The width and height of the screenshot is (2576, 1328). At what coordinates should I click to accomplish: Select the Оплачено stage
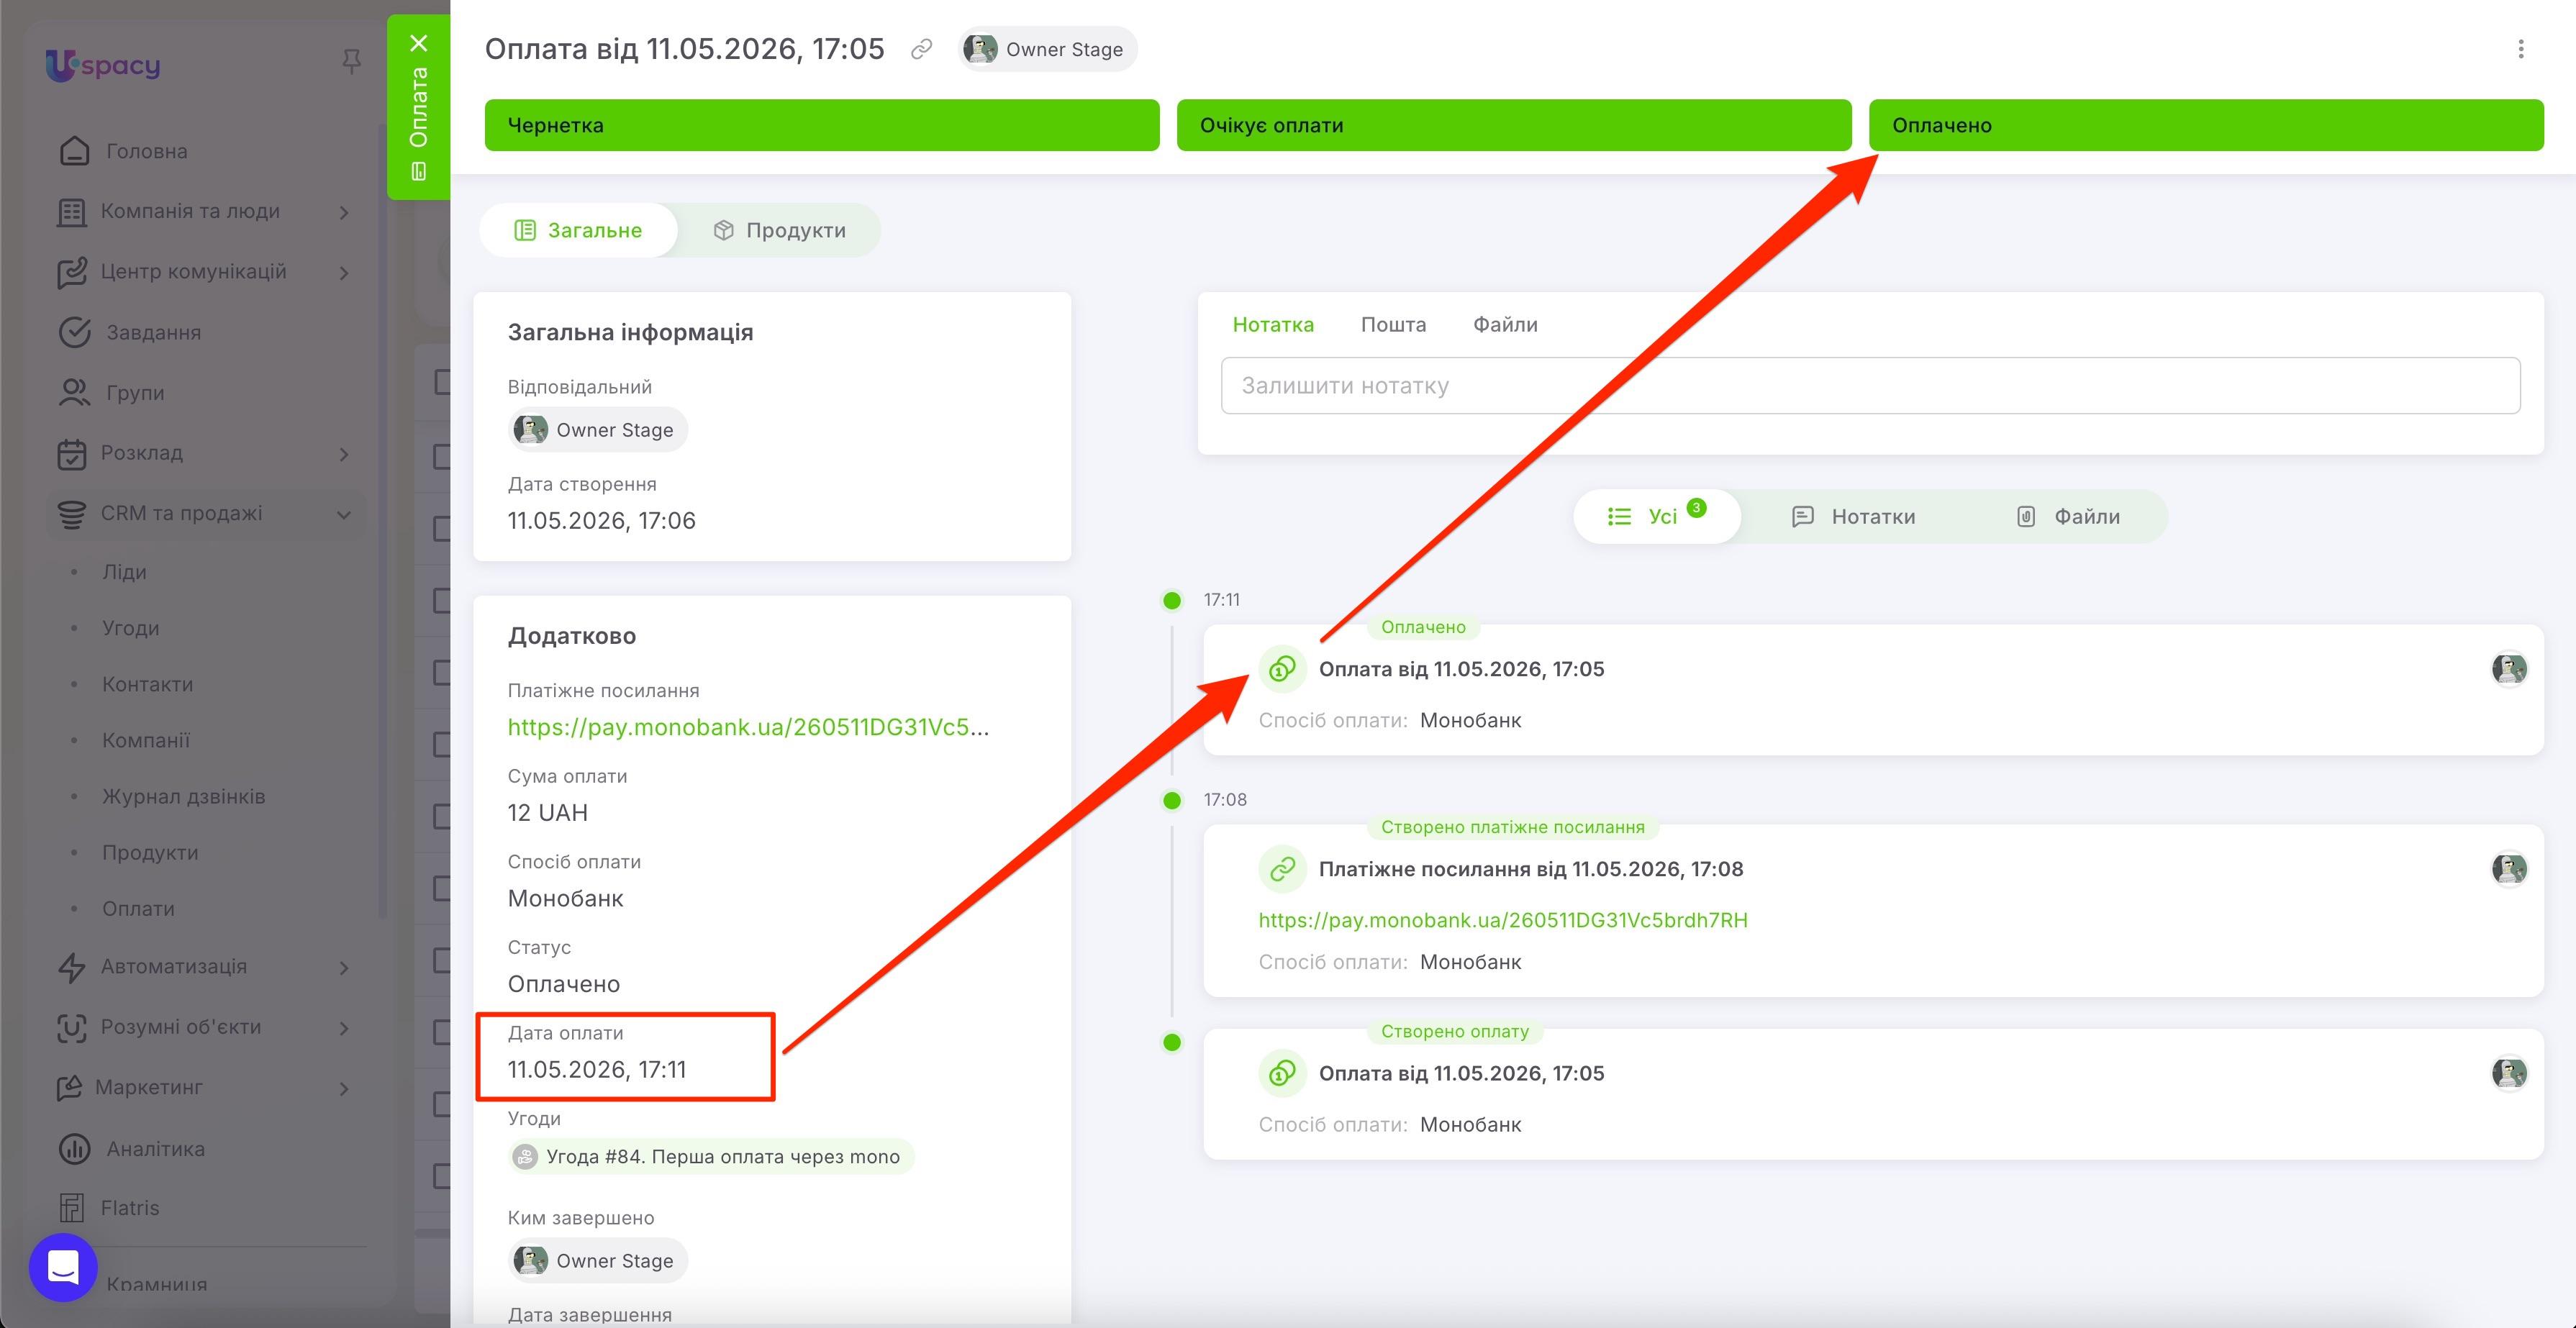click(x=2206, y=125)
